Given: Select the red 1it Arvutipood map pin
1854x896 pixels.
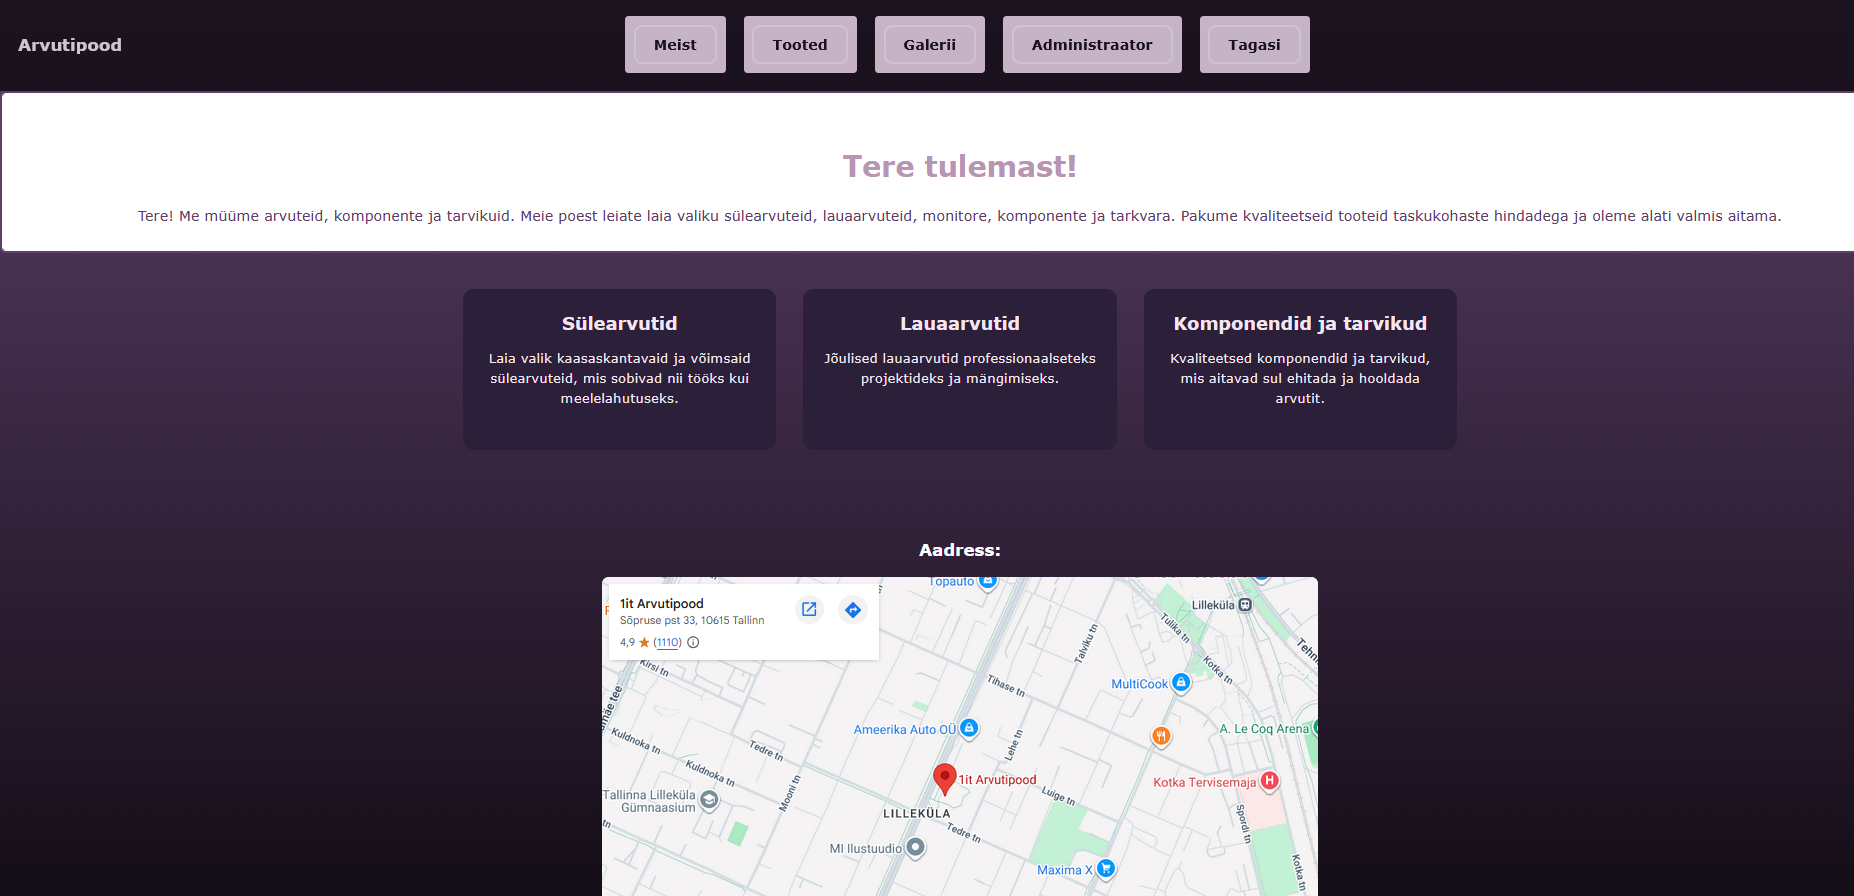Looking at the screenshot, I should click(944, 778).
